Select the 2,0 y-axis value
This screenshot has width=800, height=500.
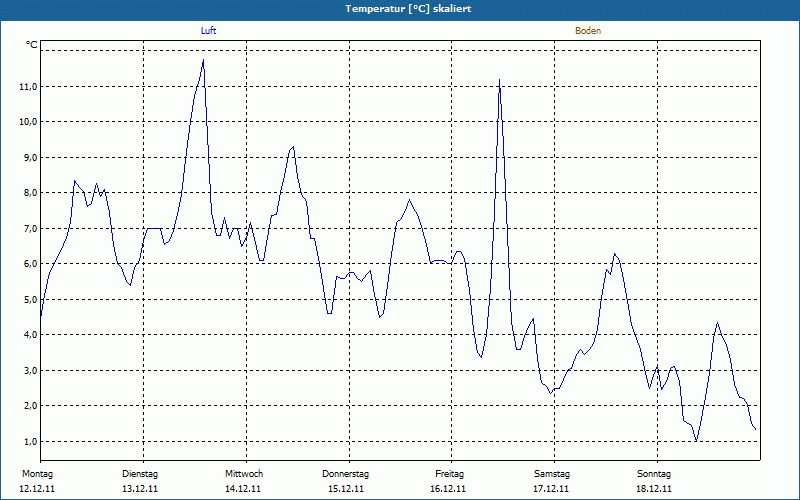[x=30, y=406]
